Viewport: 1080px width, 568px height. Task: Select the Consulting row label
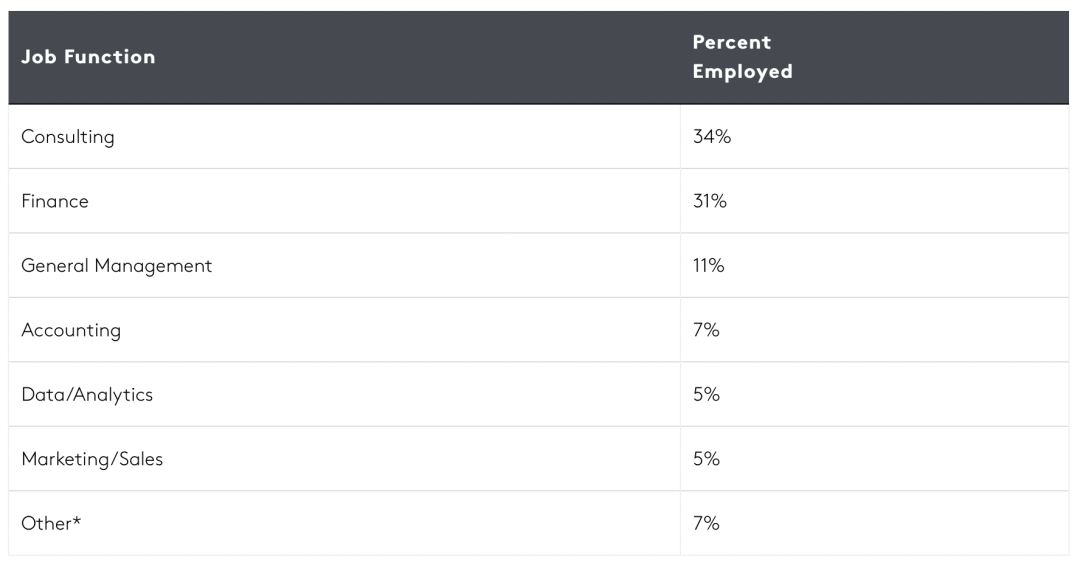68,136
